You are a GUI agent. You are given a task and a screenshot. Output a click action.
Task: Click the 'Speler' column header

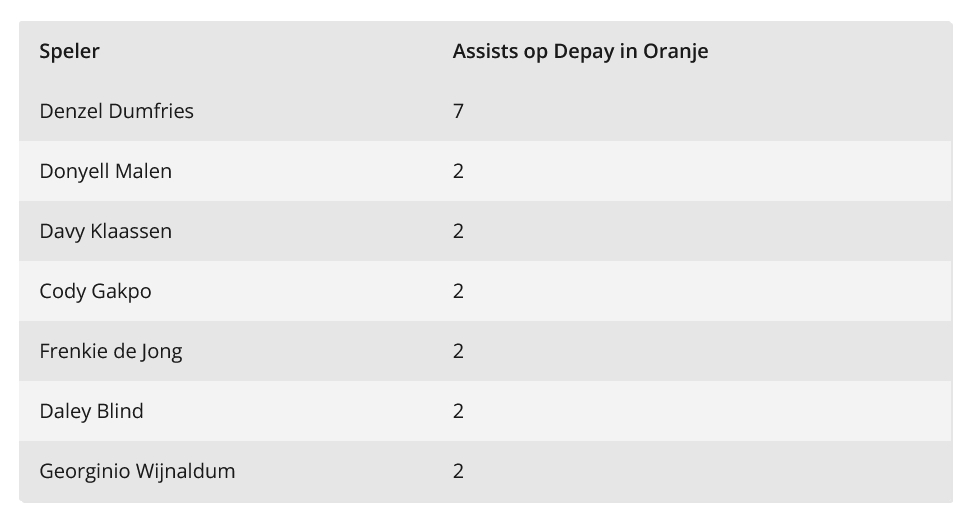[x=69, y=51]
